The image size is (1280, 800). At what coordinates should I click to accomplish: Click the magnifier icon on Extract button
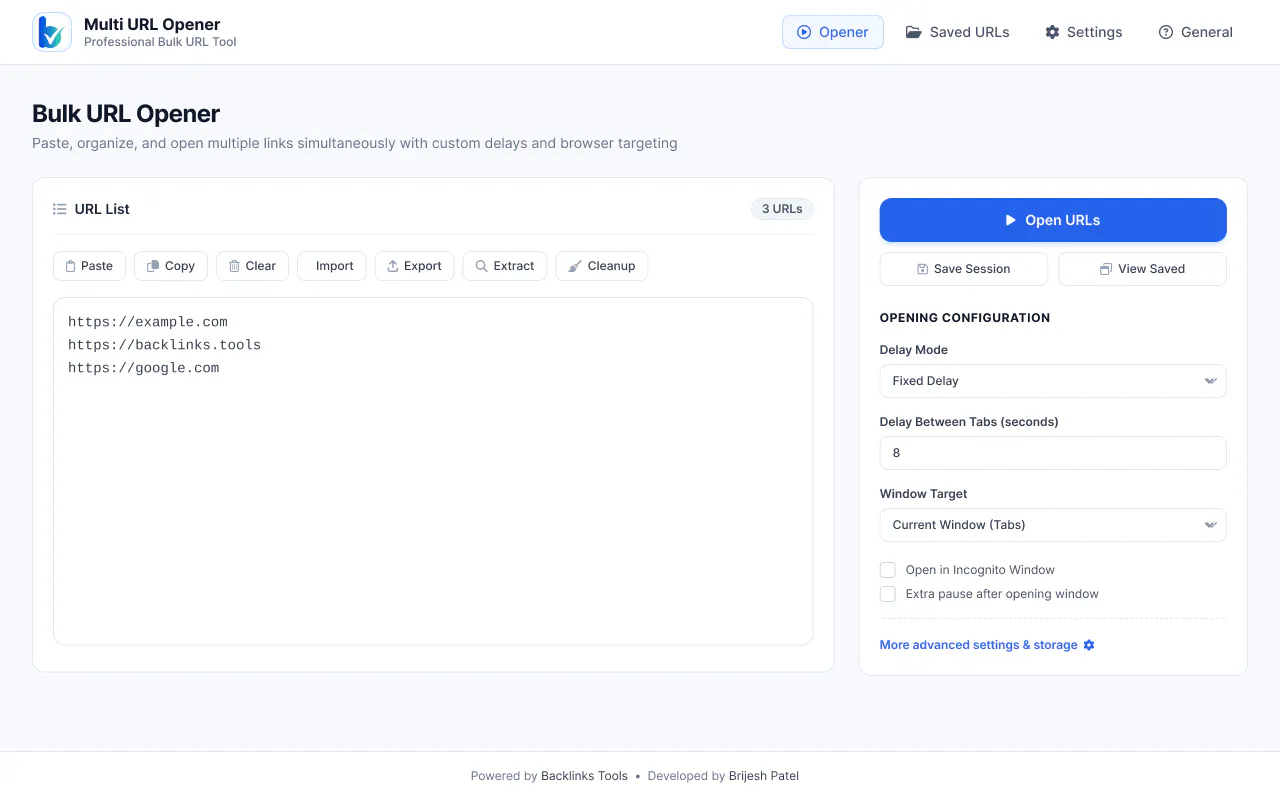point(482,266)
